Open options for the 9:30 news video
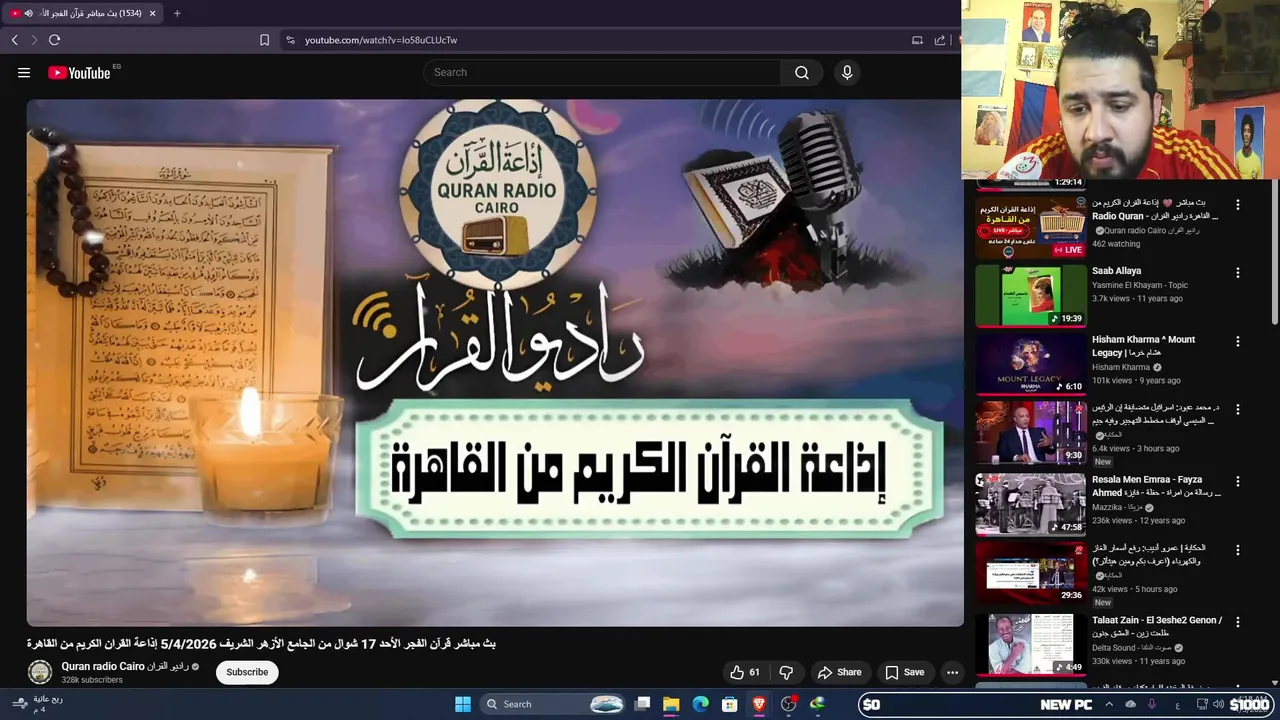 (x=1237, y=410)
